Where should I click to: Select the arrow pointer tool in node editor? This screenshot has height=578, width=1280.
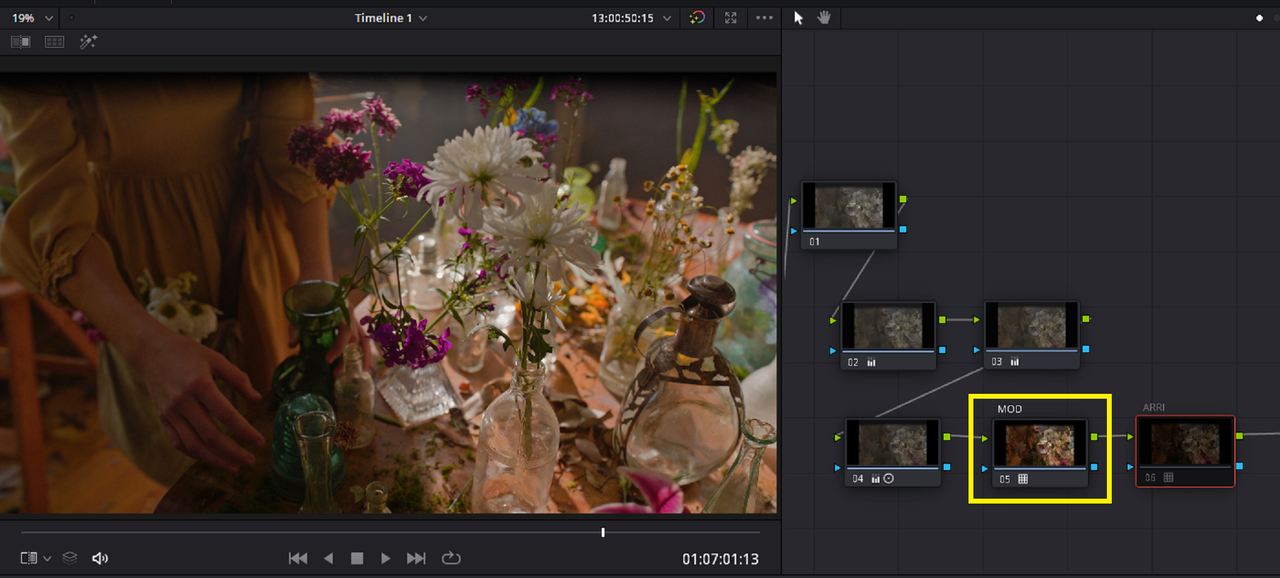click(x=798, y=18)
